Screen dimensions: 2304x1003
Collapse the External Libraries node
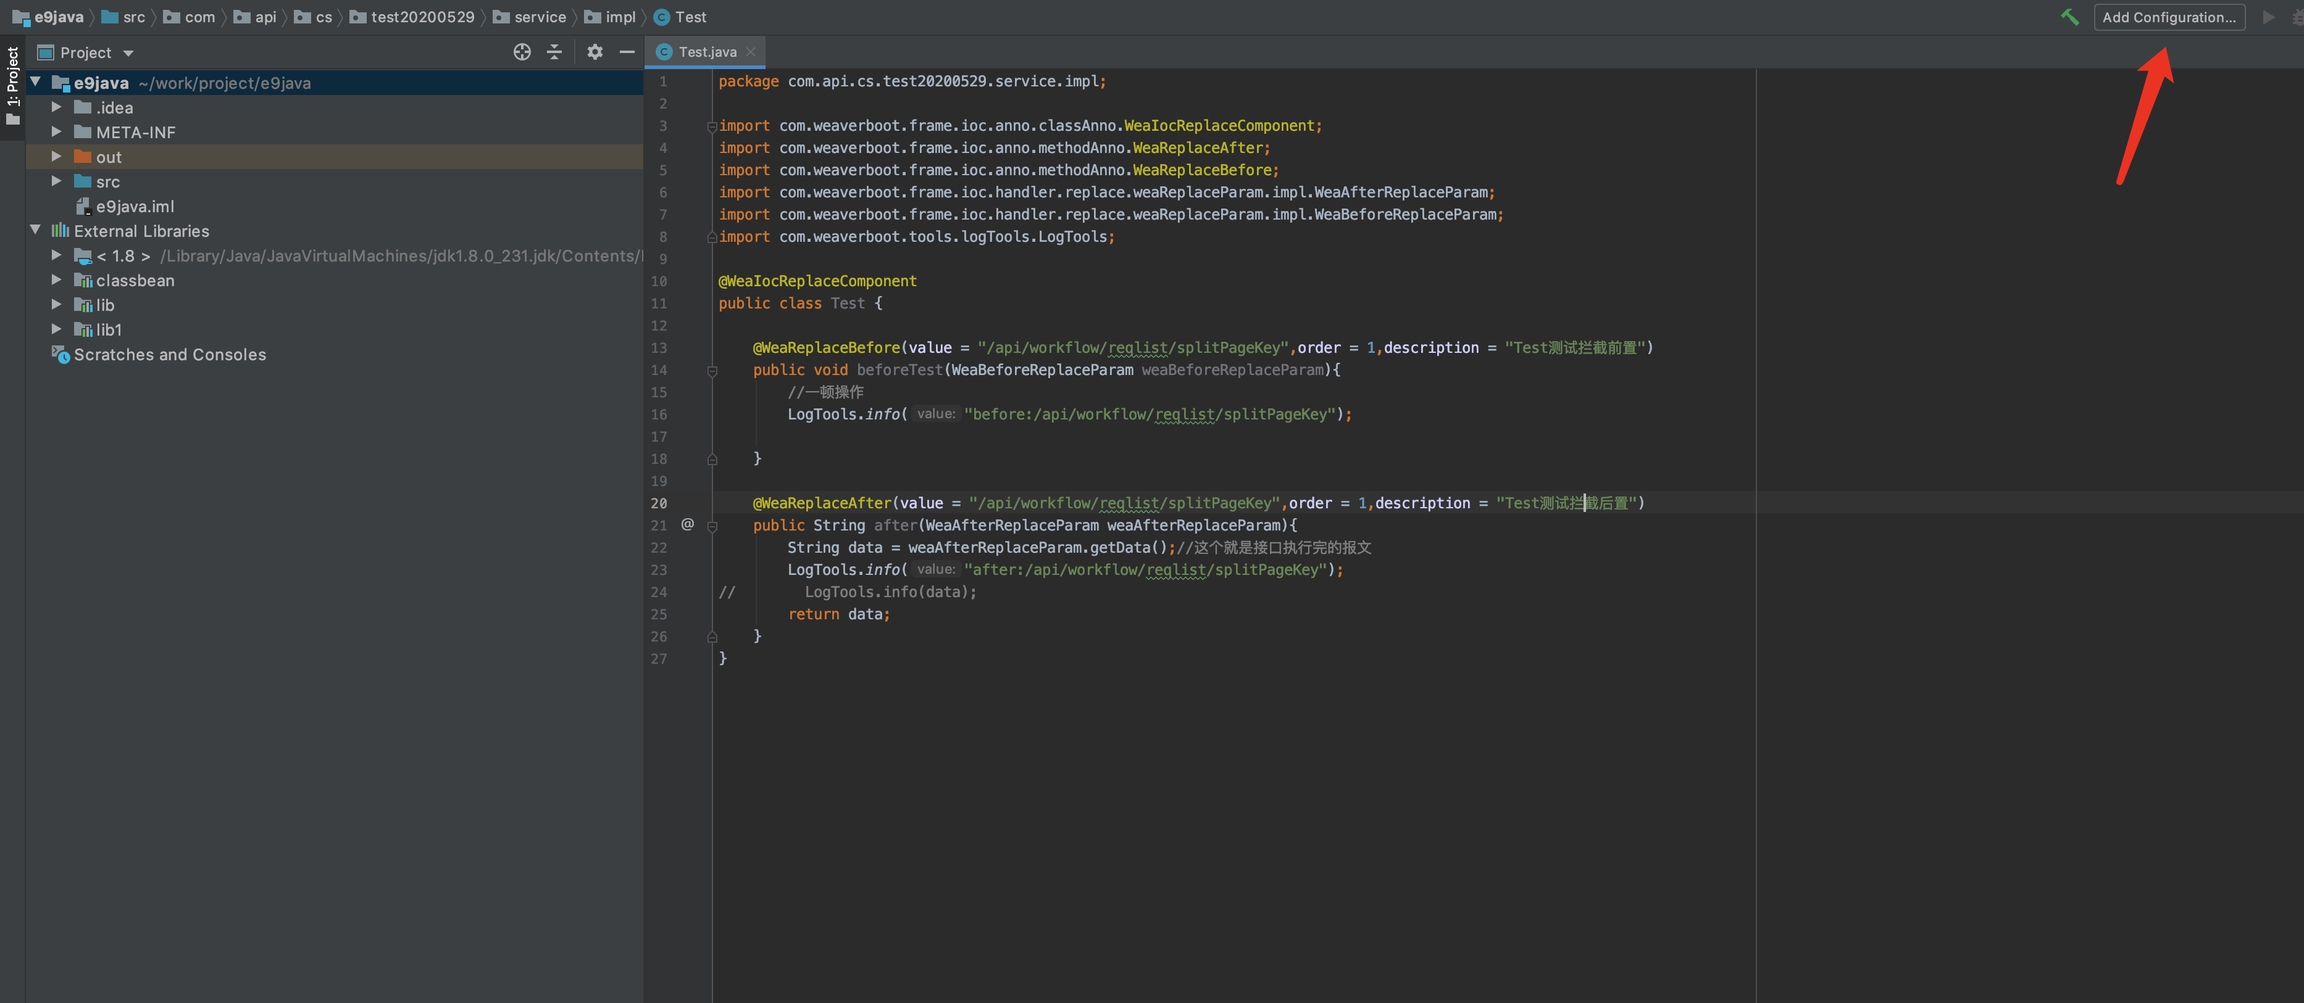[36, 230]
